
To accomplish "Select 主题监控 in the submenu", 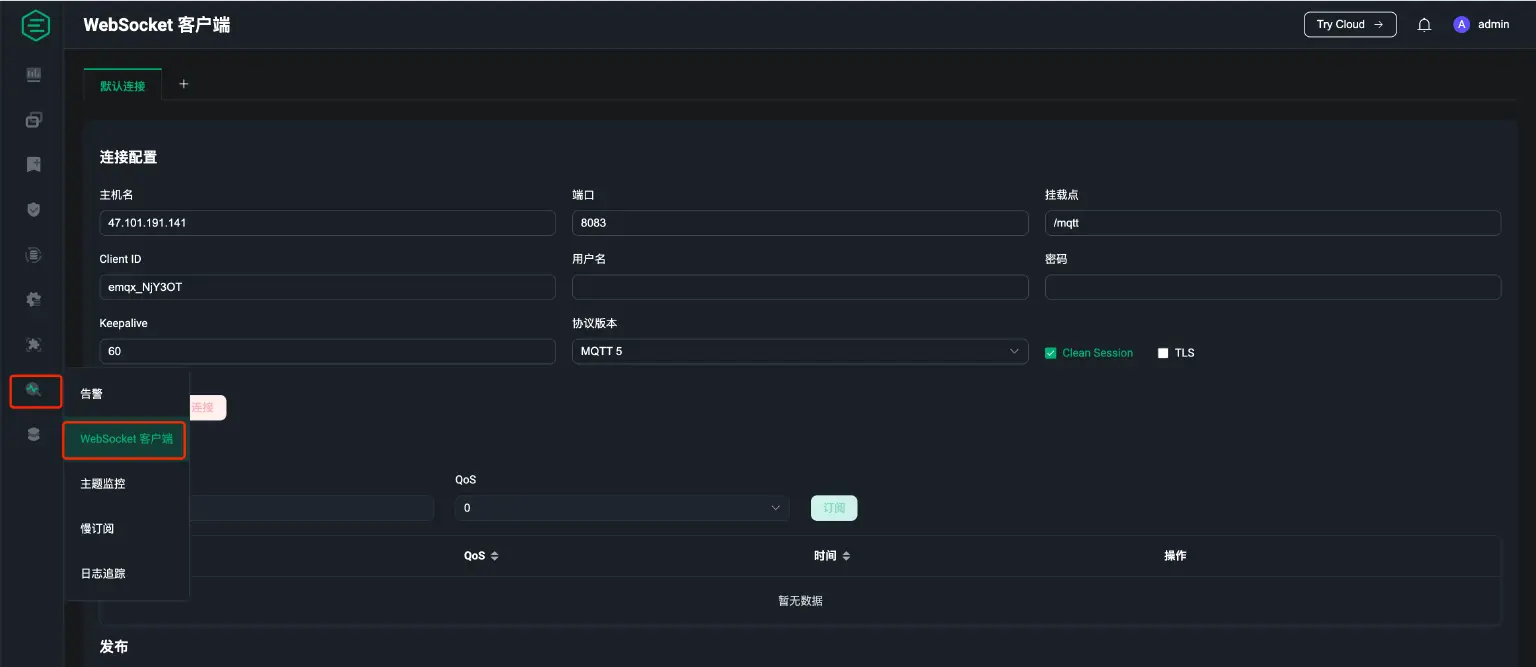I will [x=104, y=483].
